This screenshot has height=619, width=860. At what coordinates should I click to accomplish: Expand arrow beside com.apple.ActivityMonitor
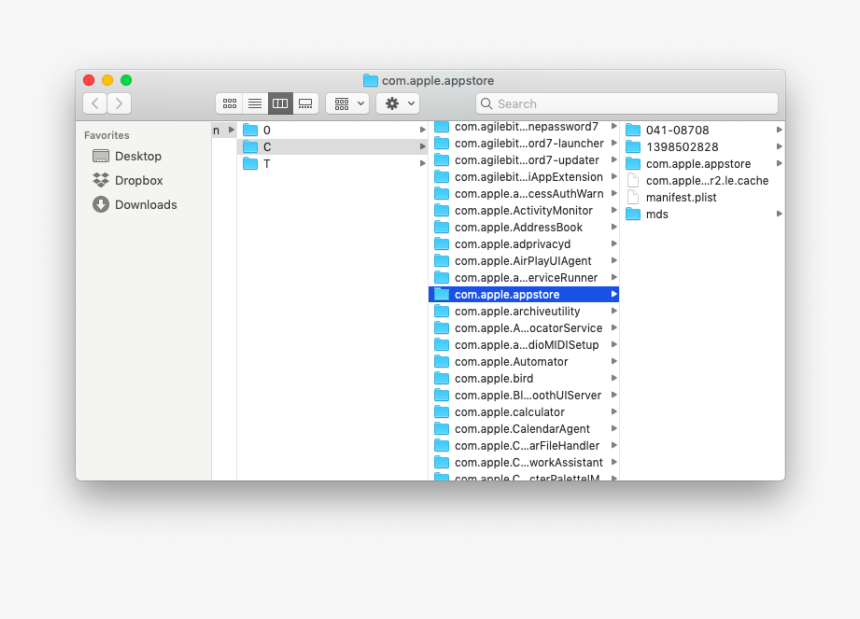point(614,211)
